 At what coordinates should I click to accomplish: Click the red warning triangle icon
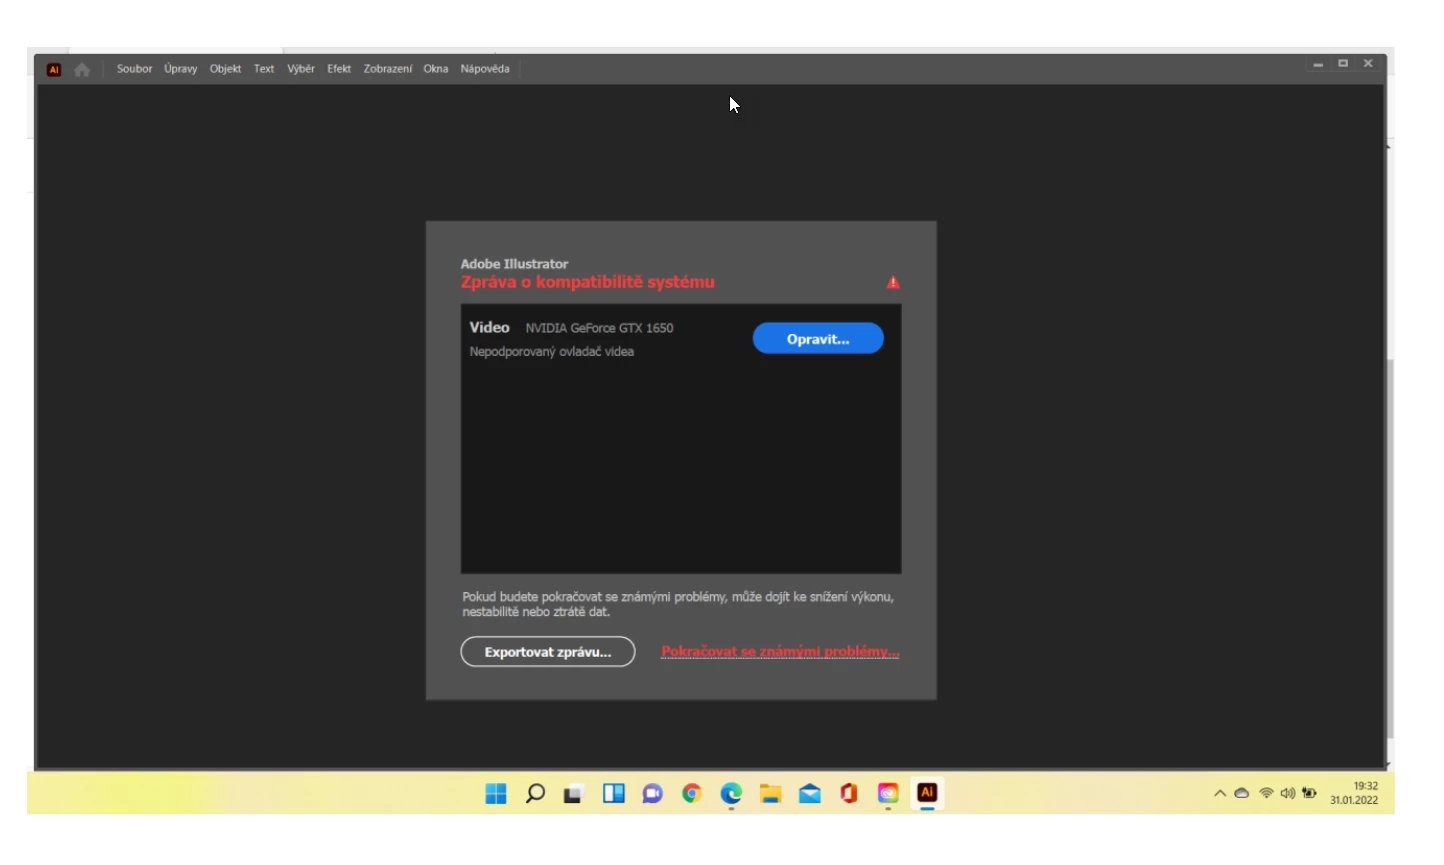(x=893, y=282)
